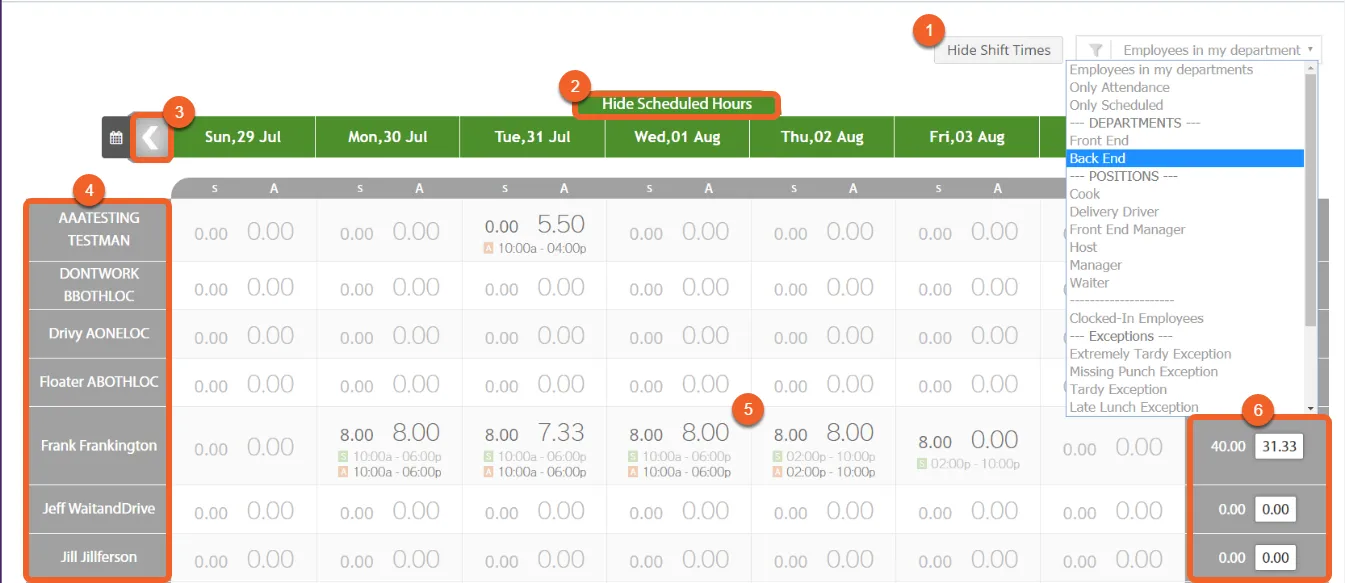The width and height of the screenshot is (1345, 583).
Task: Select Late Lunch Exception option
Action: (1134, 407)
